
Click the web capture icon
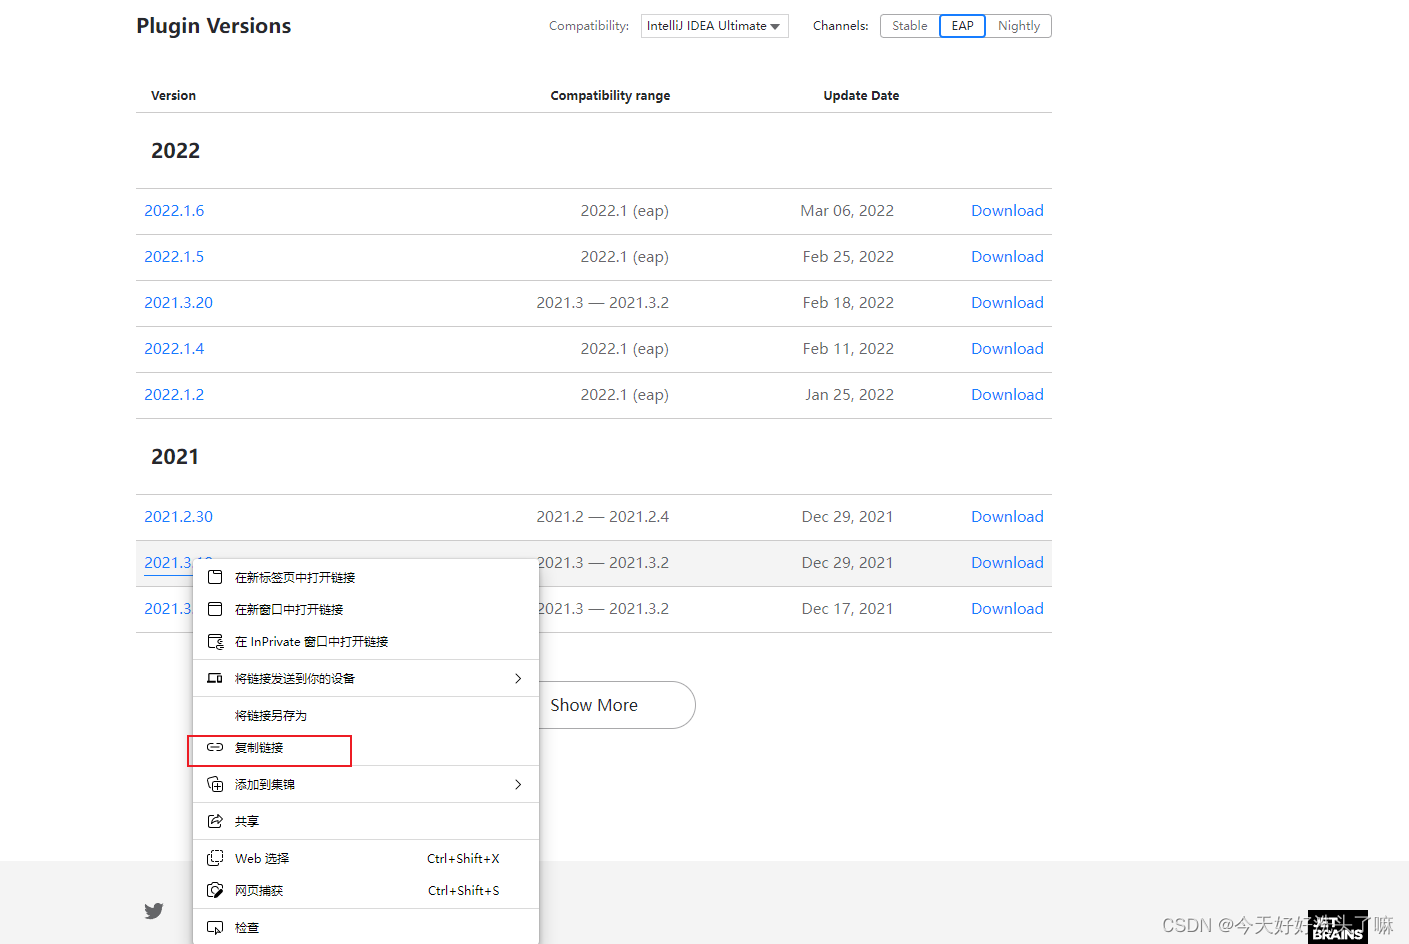tap(215, 890)
